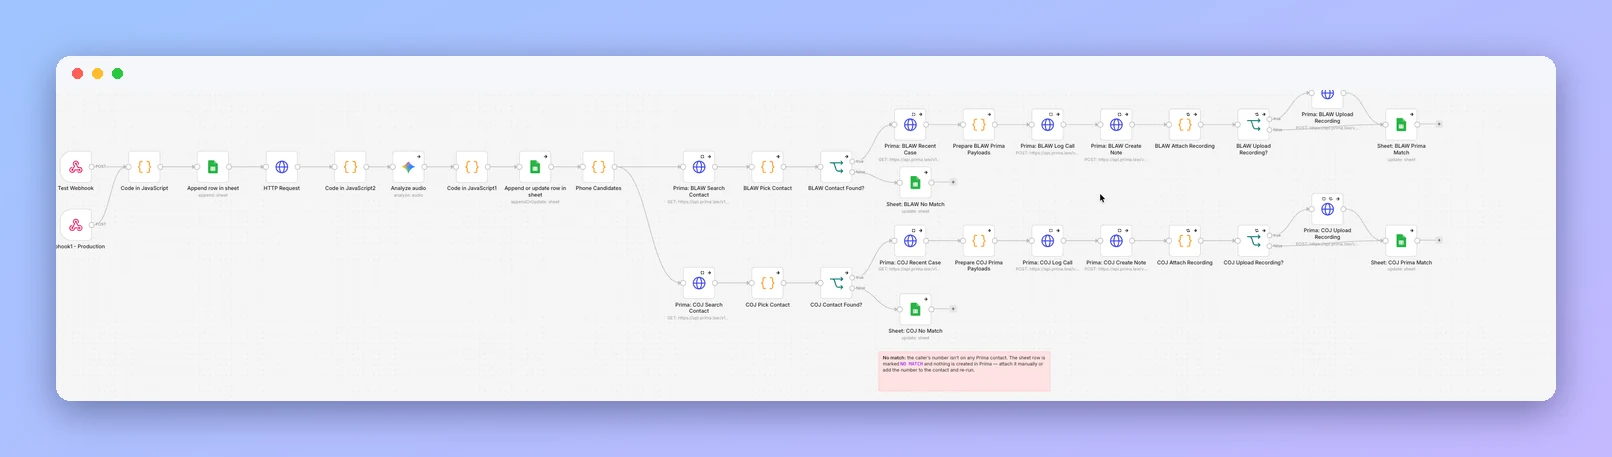Click the yellow minimize window button
The image size is (1612, 457).
(x=98, y=74)
